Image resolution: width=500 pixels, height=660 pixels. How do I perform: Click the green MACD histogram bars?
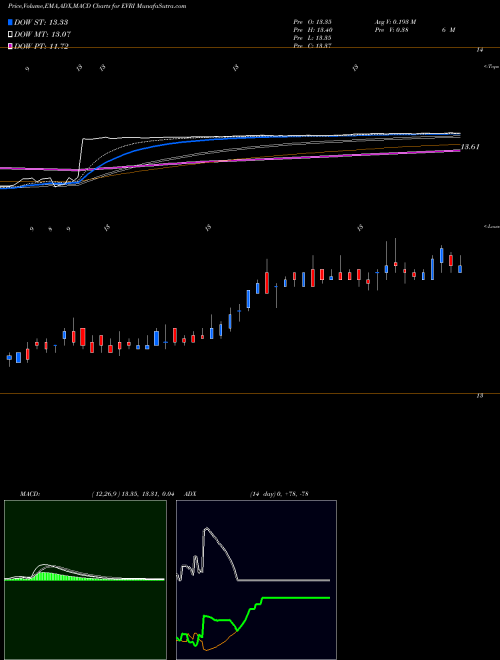pyautogui.click(x=53, y=576)
